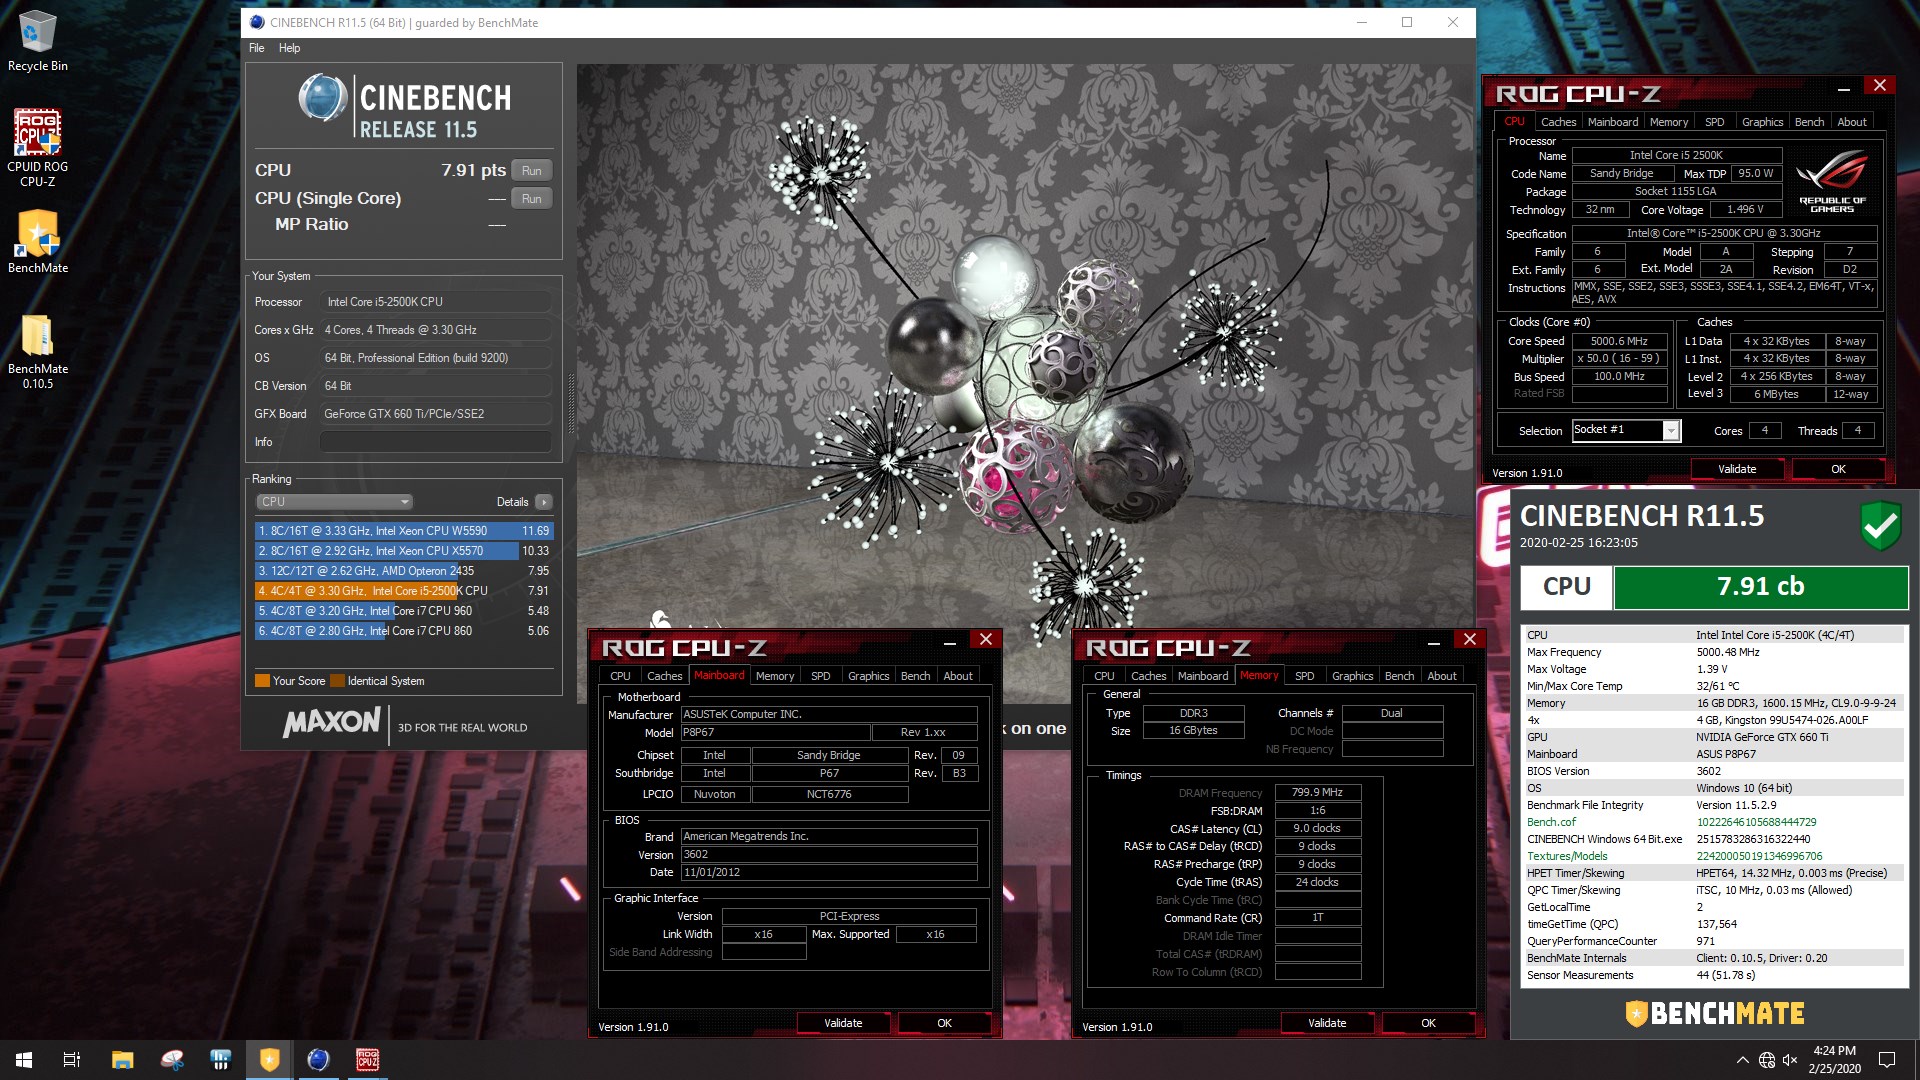Screen dimensions: 1920x1080
Task: Open Task View in the taskbar
Action: [x=72, y=1060]
